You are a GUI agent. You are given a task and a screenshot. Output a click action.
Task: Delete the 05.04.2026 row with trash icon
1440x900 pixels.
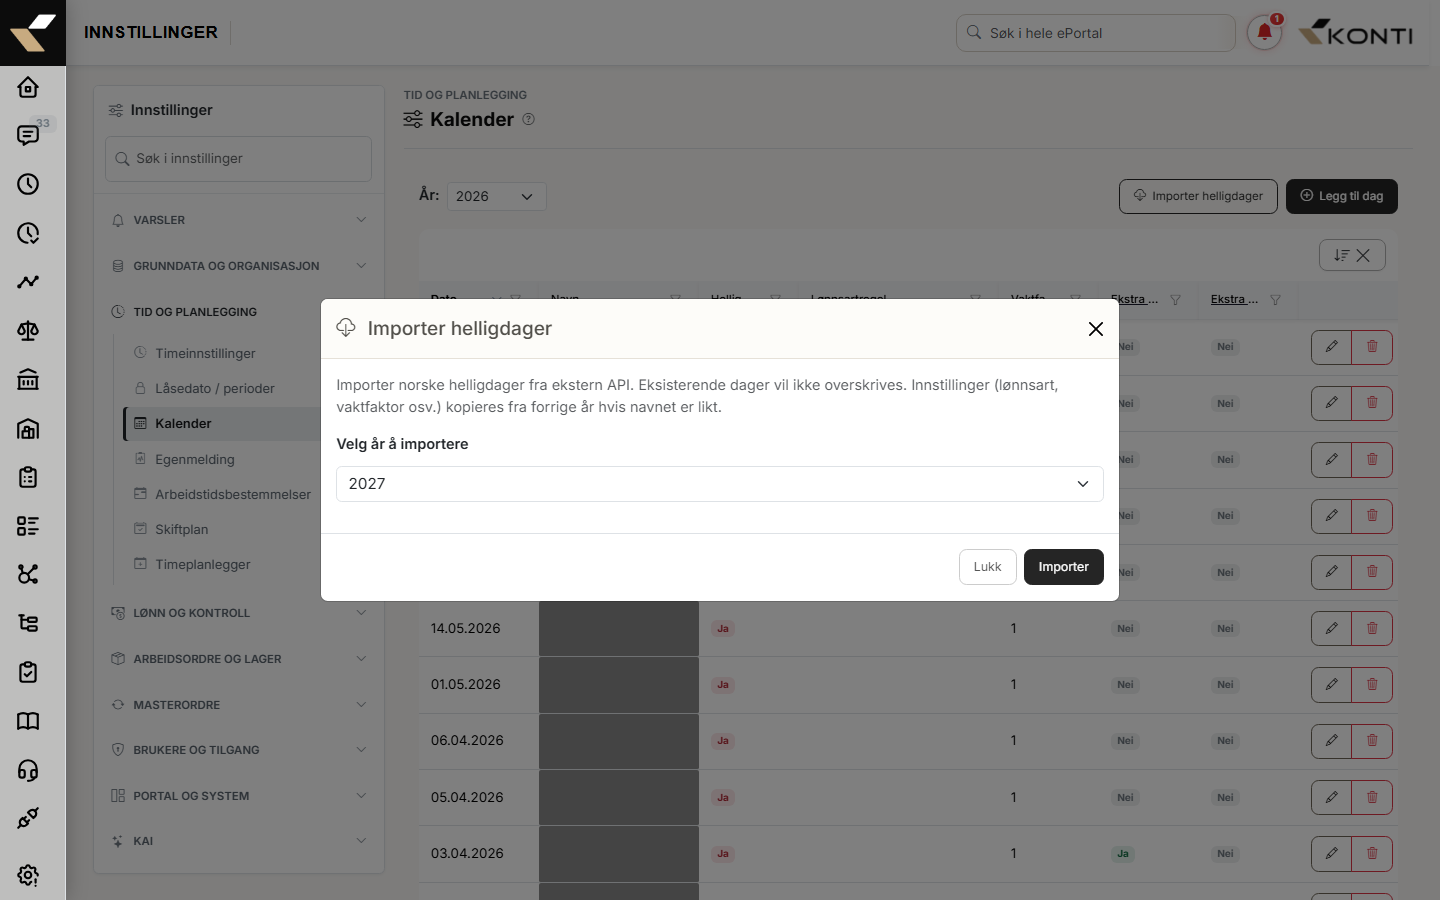click(1372, 798)
